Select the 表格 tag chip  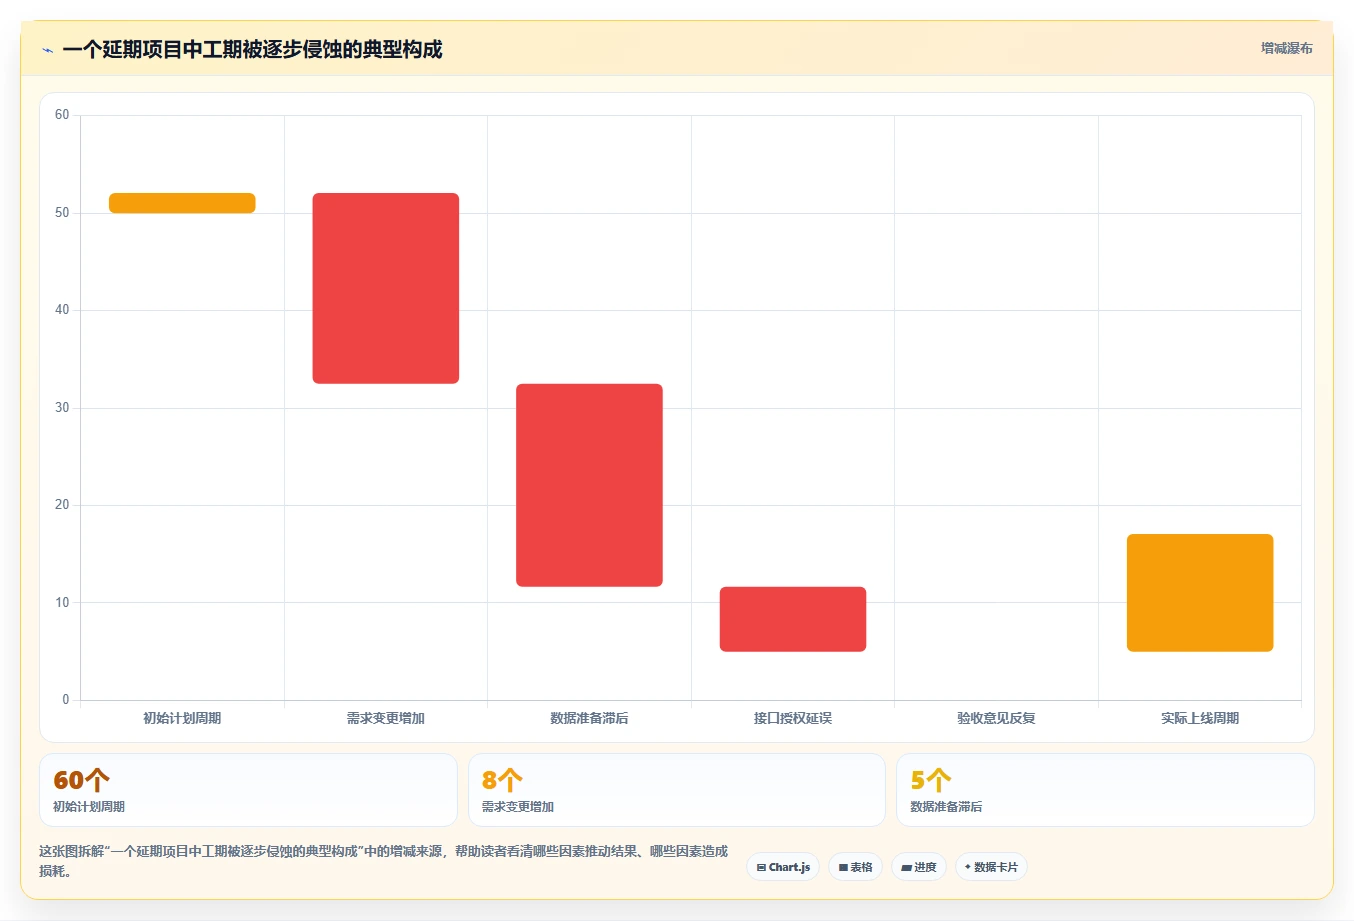pos(855,867)
